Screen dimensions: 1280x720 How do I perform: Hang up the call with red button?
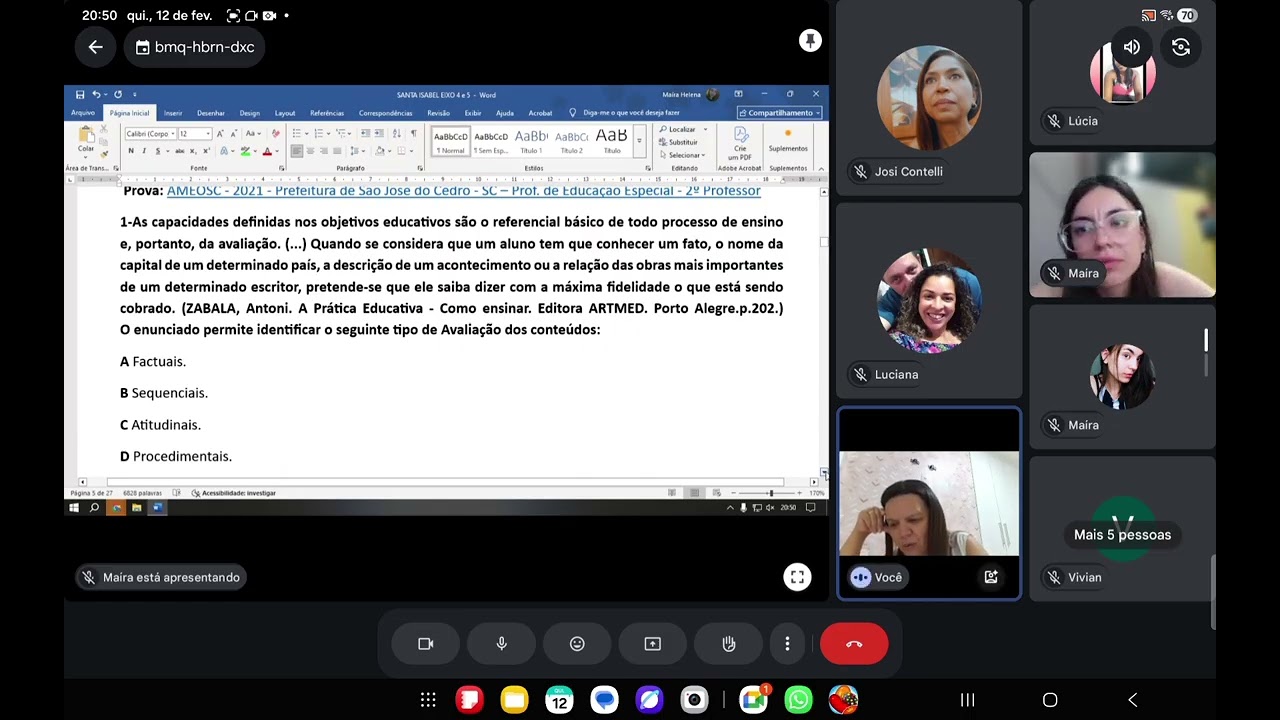[854, 644]
